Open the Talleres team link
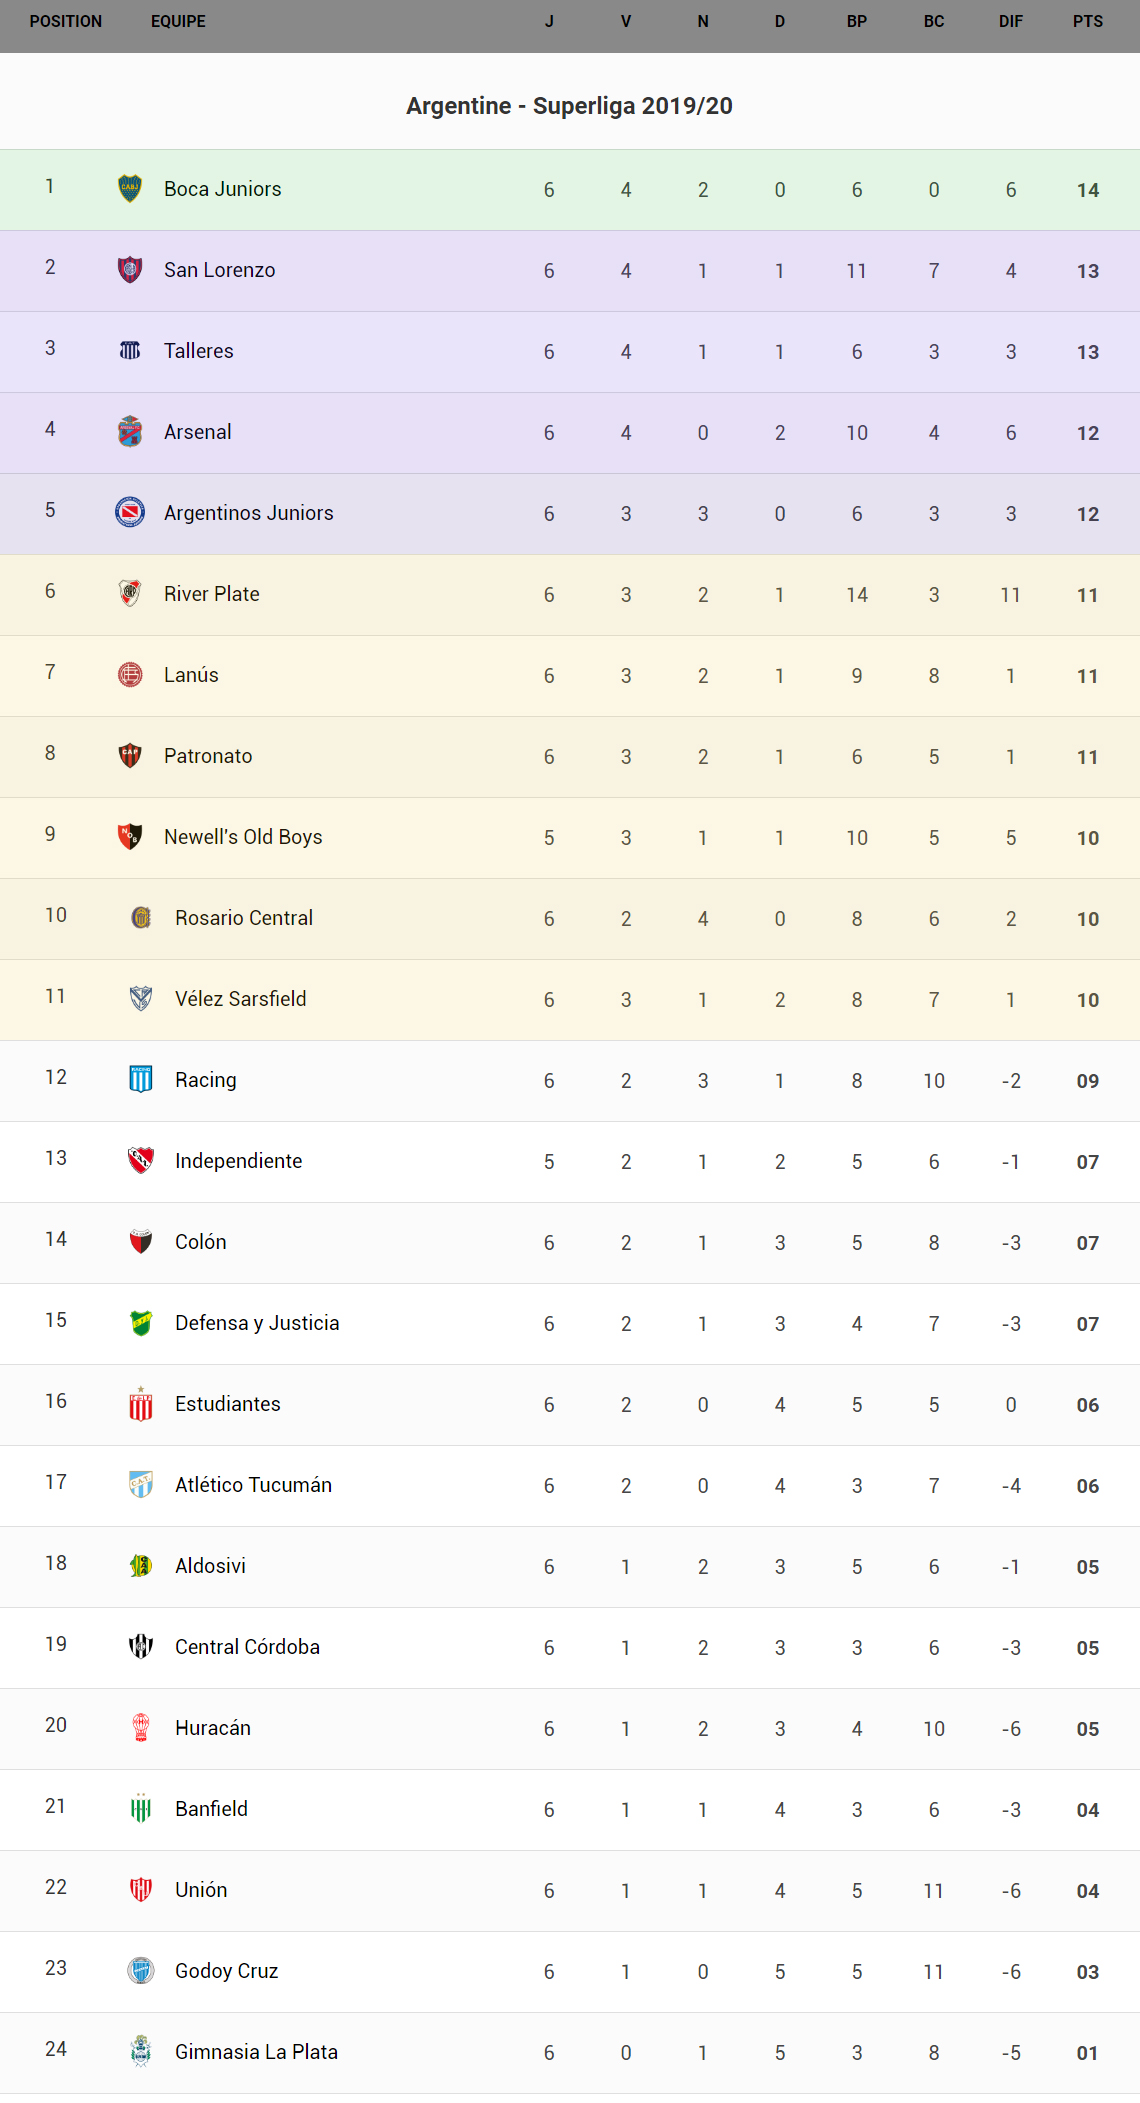The width and height of the screenshot is (1140, 2103). [198, 351]
